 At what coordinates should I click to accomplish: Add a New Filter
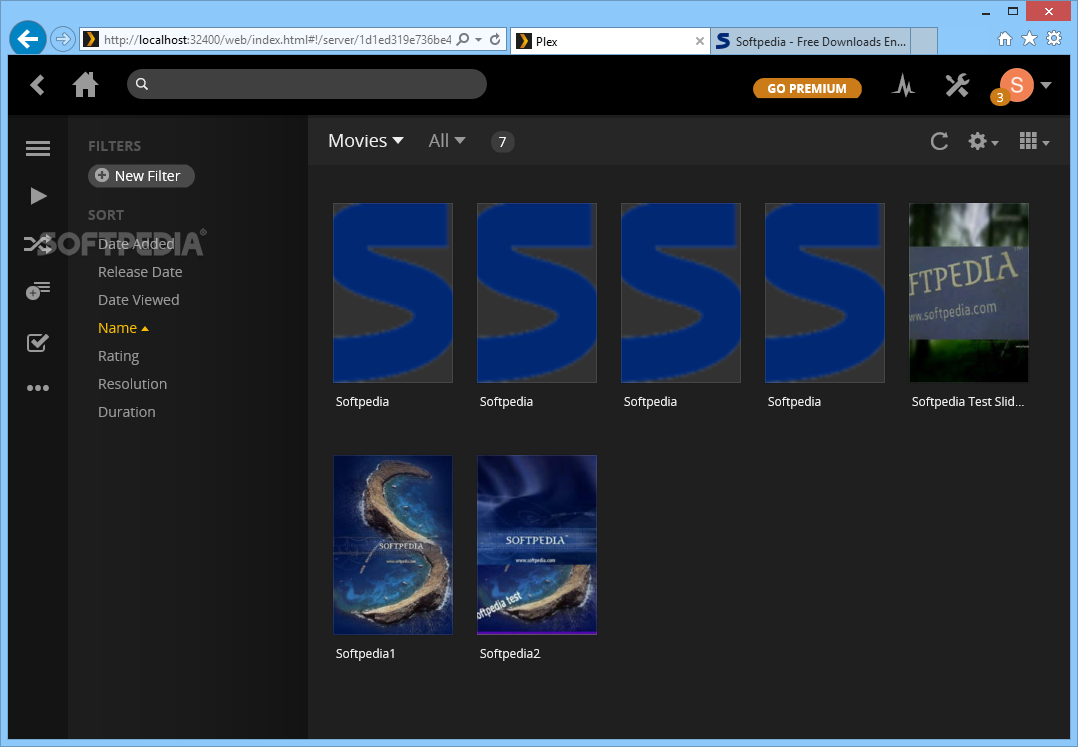point(141,175)
